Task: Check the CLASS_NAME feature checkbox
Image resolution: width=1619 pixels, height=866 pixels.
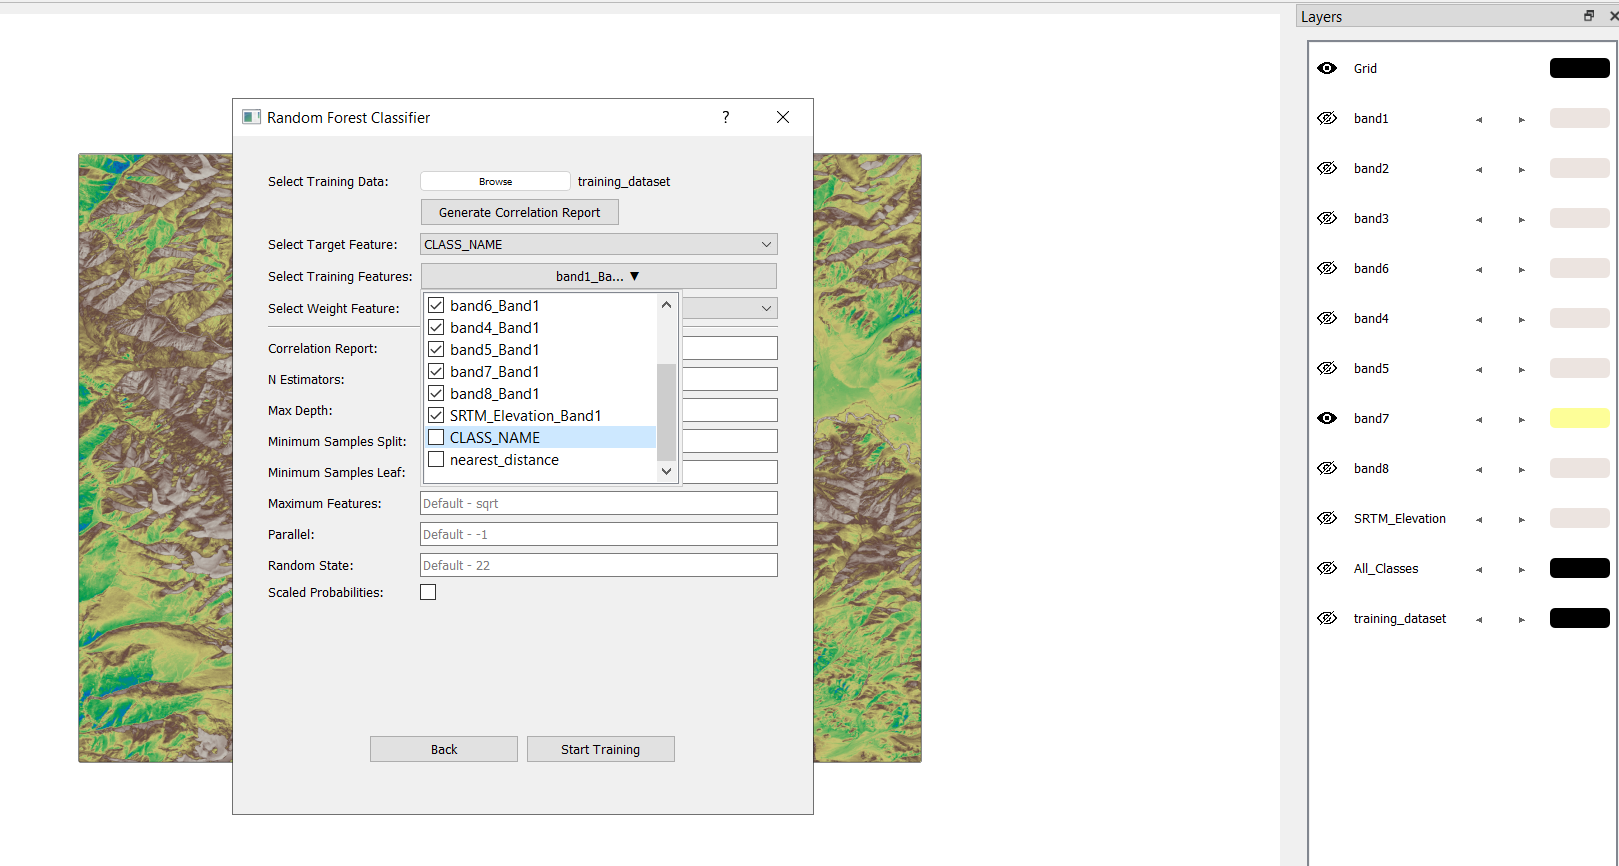Action: (436, 437)
